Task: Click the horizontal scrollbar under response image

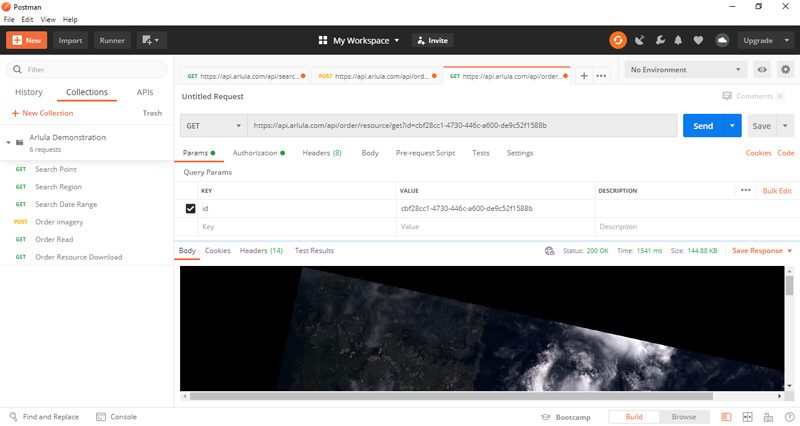Action: click(451, 396)
